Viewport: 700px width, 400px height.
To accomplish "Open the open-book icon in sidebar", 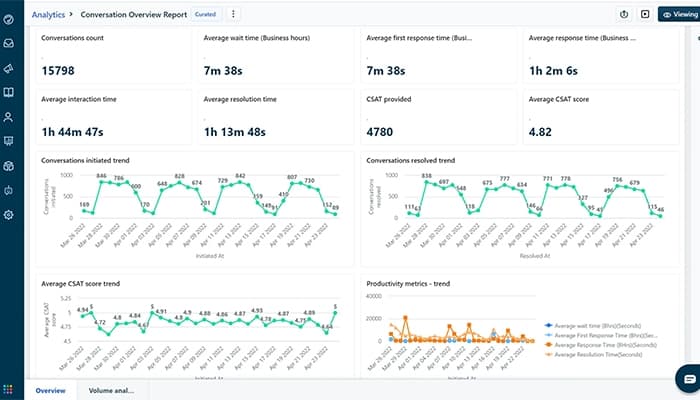I will click(8, 92).
